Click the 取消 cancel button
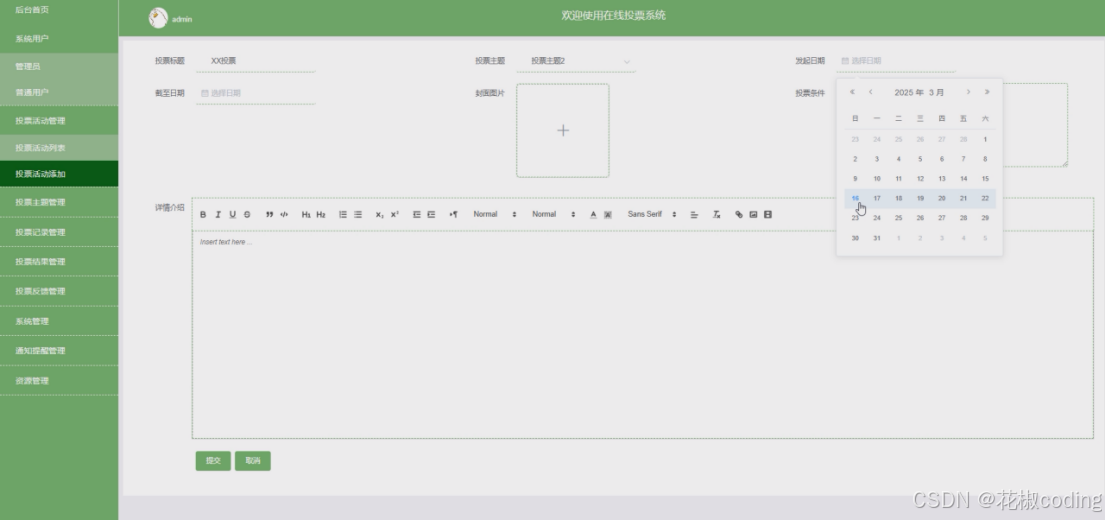The image size is (1106, 520). point(253,461)
